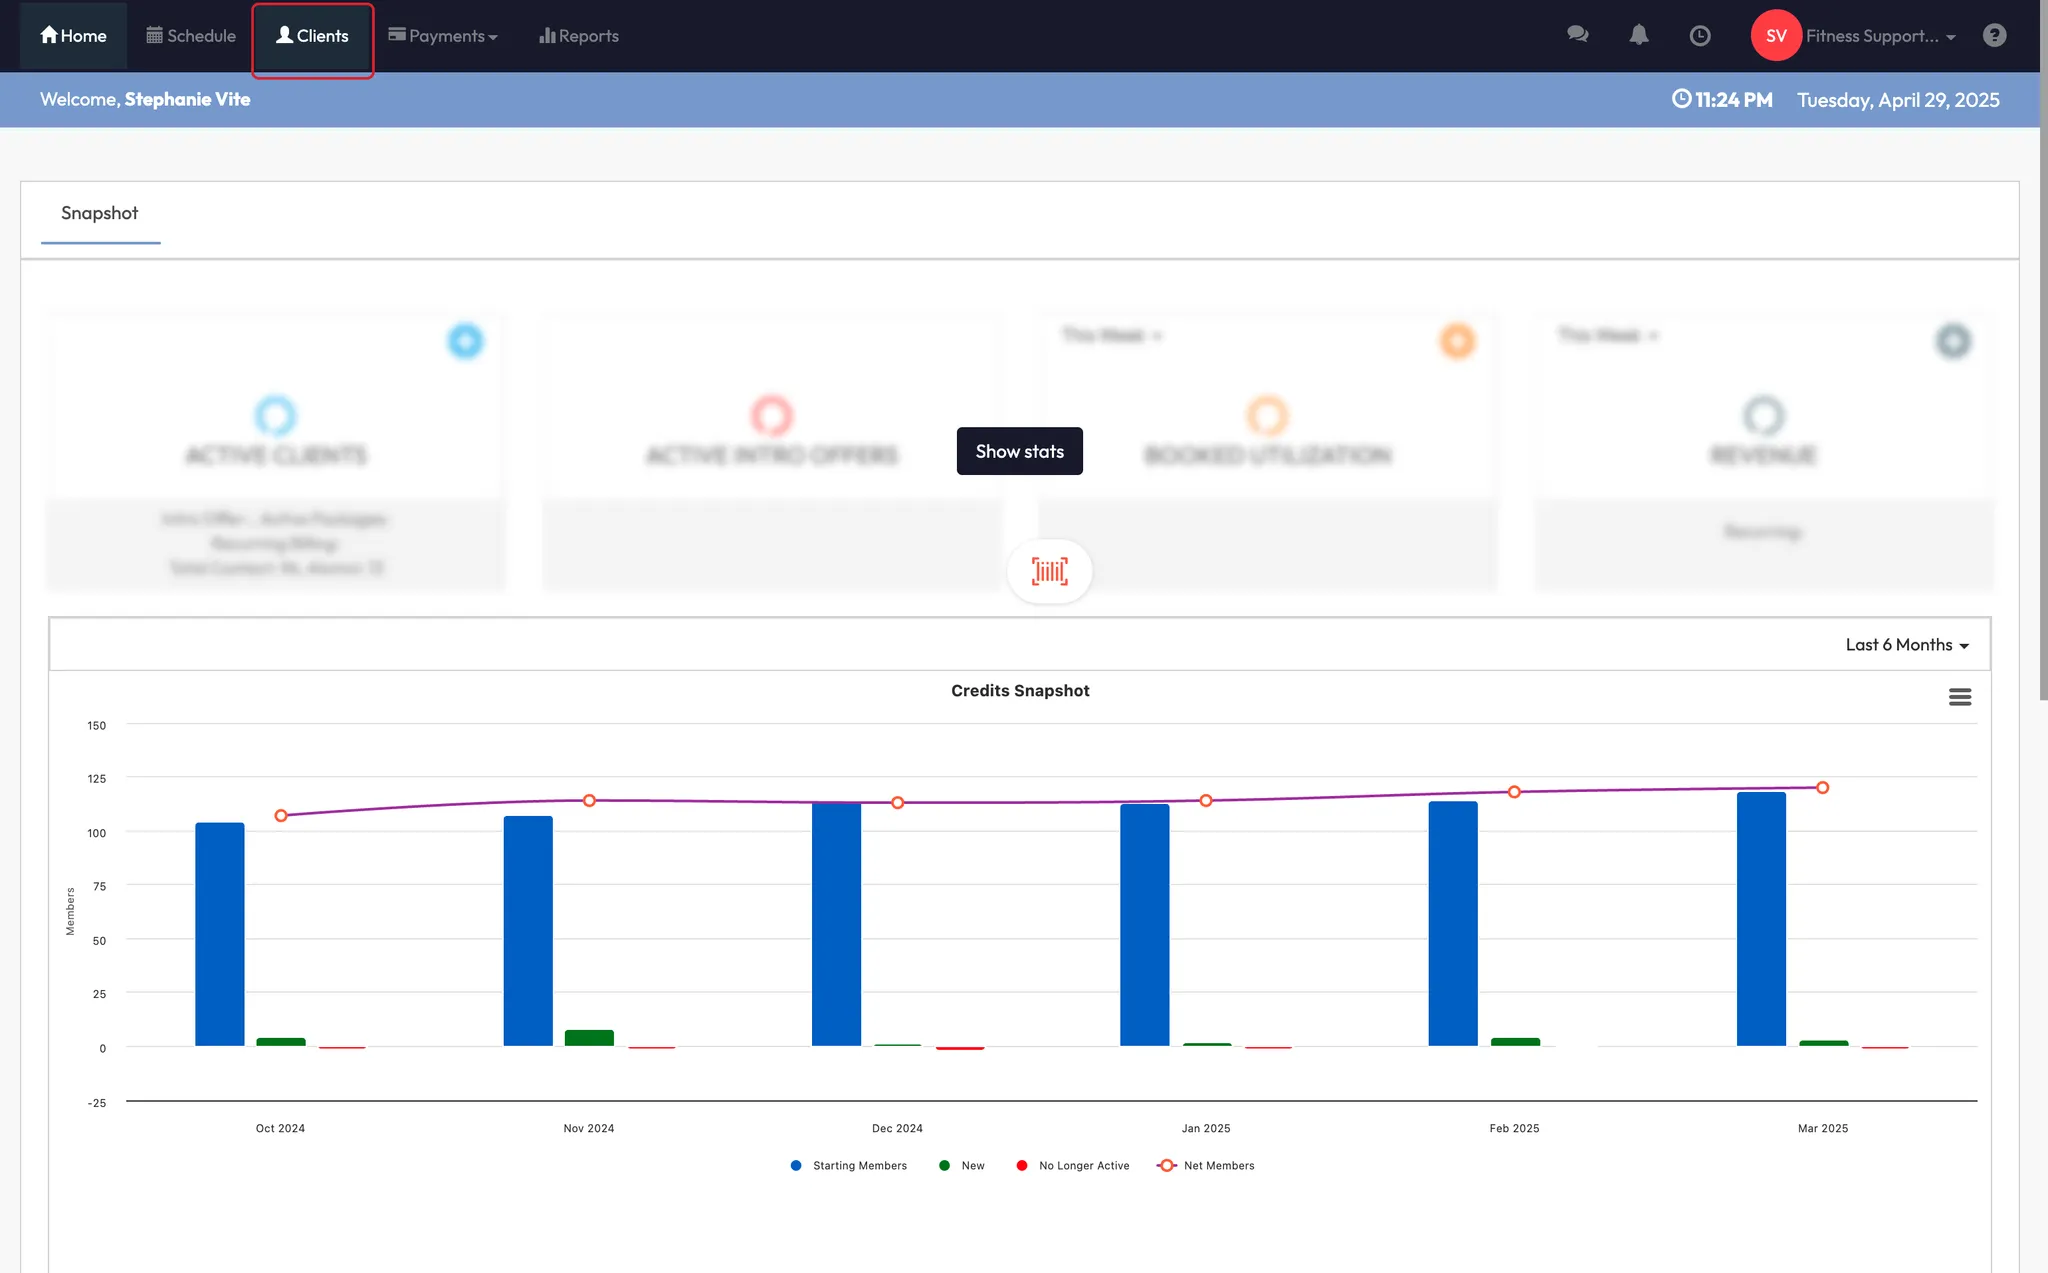Expand the Last 6 Months dropdown

(1907, 645)
